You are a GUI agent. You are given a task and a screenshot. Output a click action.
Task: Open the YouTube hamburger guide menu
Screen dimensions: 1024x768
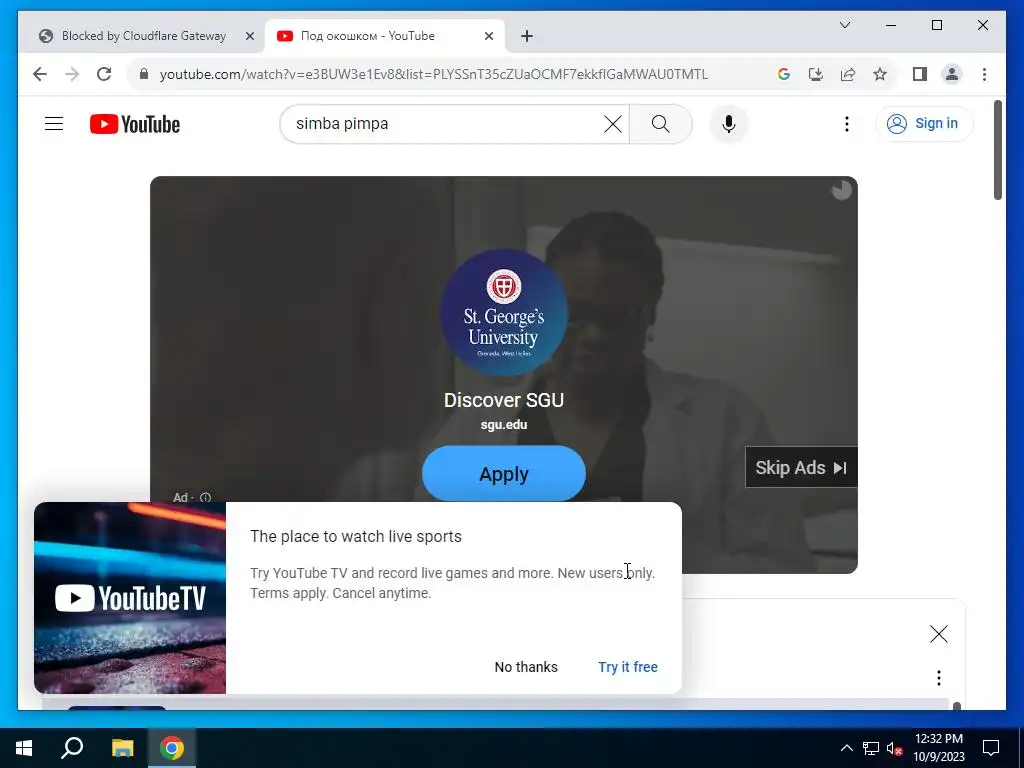[x=54, y=123]
